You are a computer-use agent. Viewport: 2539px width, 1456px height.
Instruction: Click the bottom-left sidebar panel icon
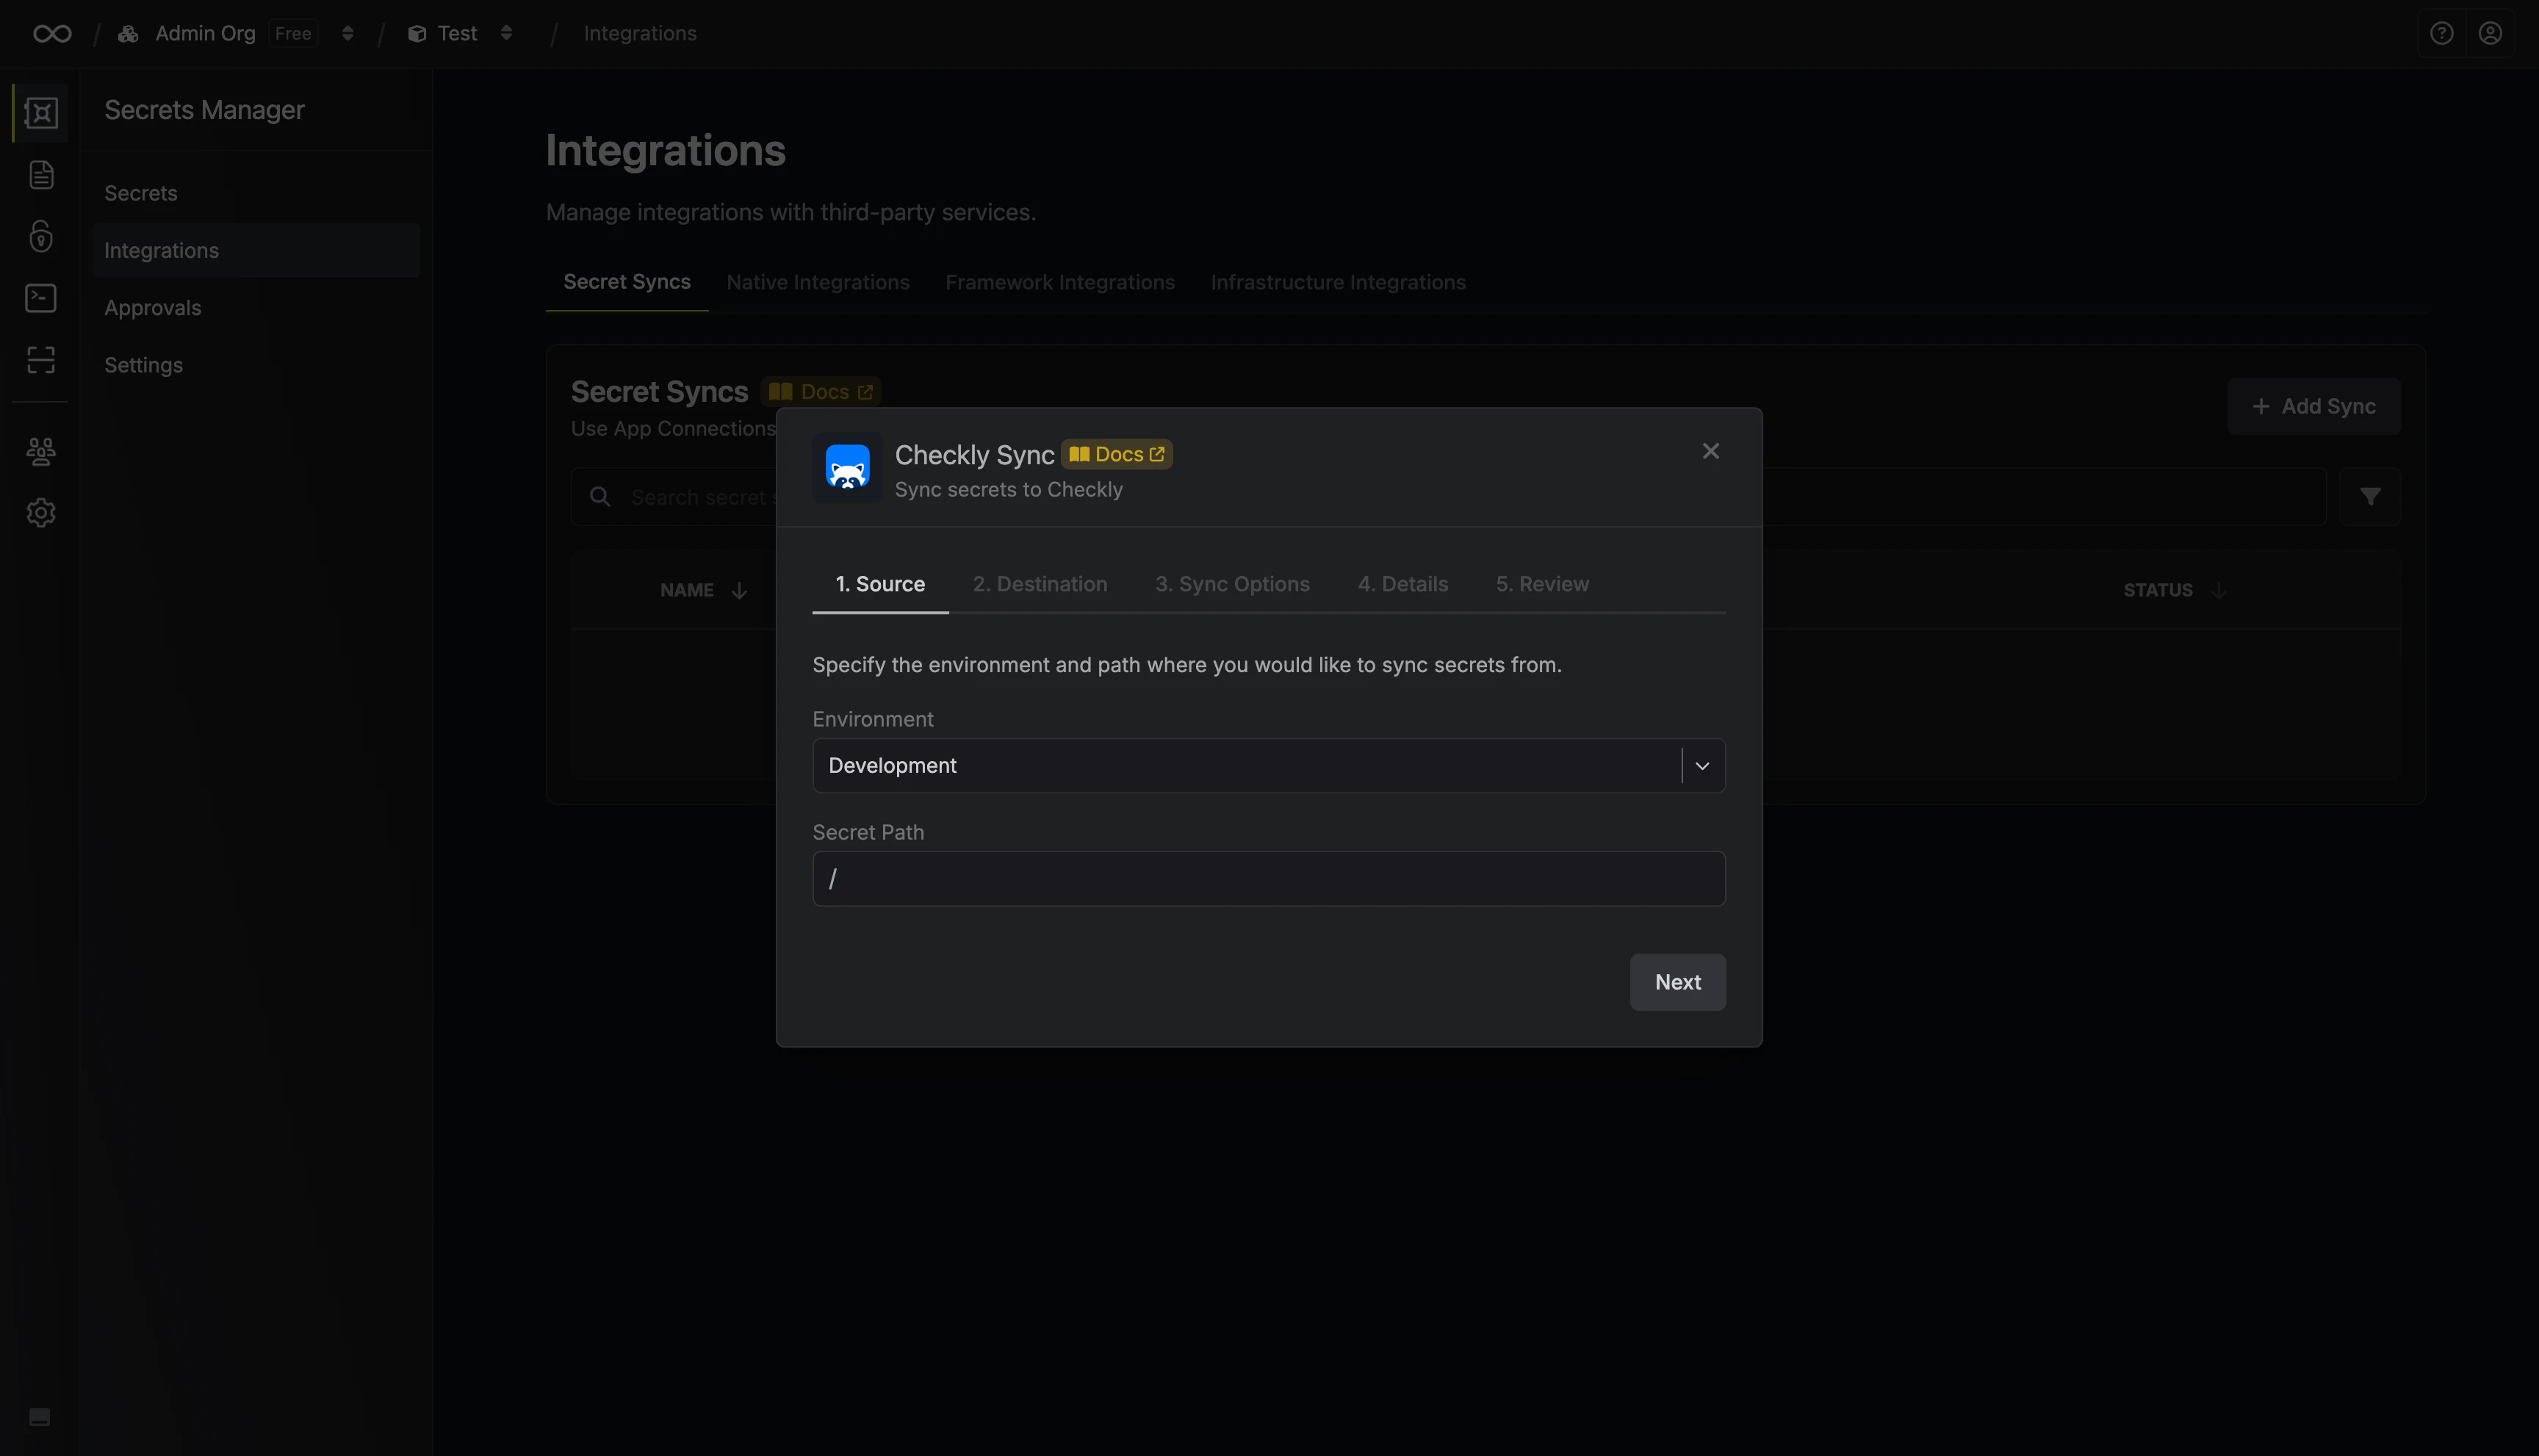(x=40, y=1417)
